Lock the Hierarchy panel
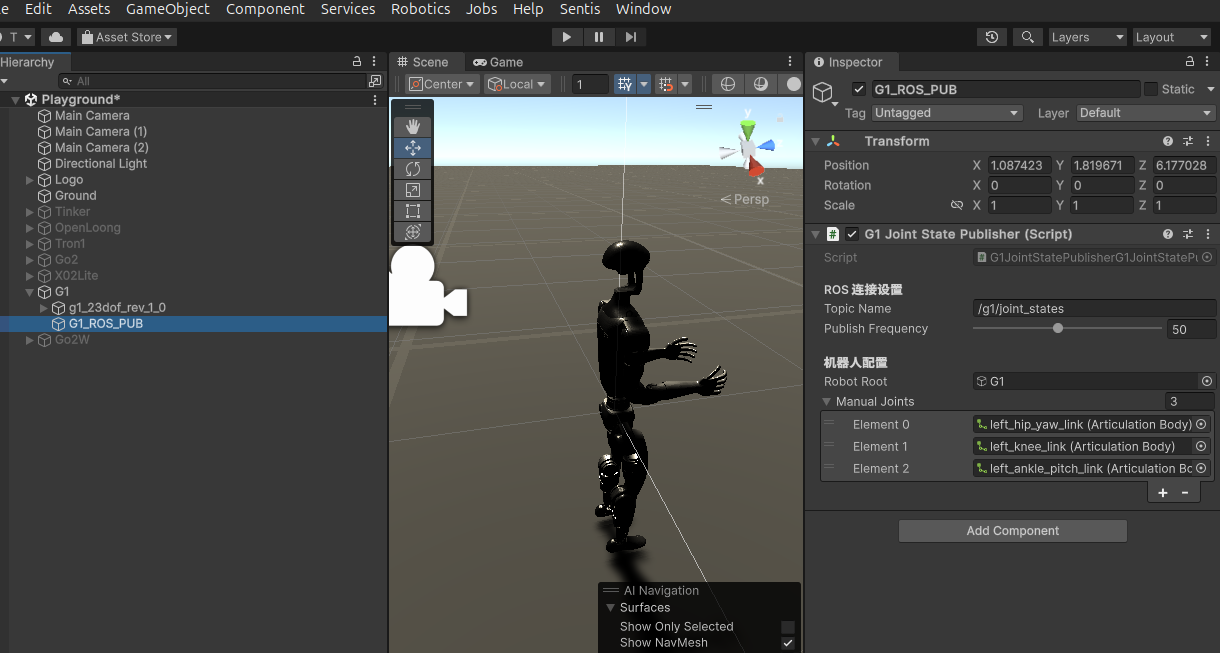 point(357,62)
